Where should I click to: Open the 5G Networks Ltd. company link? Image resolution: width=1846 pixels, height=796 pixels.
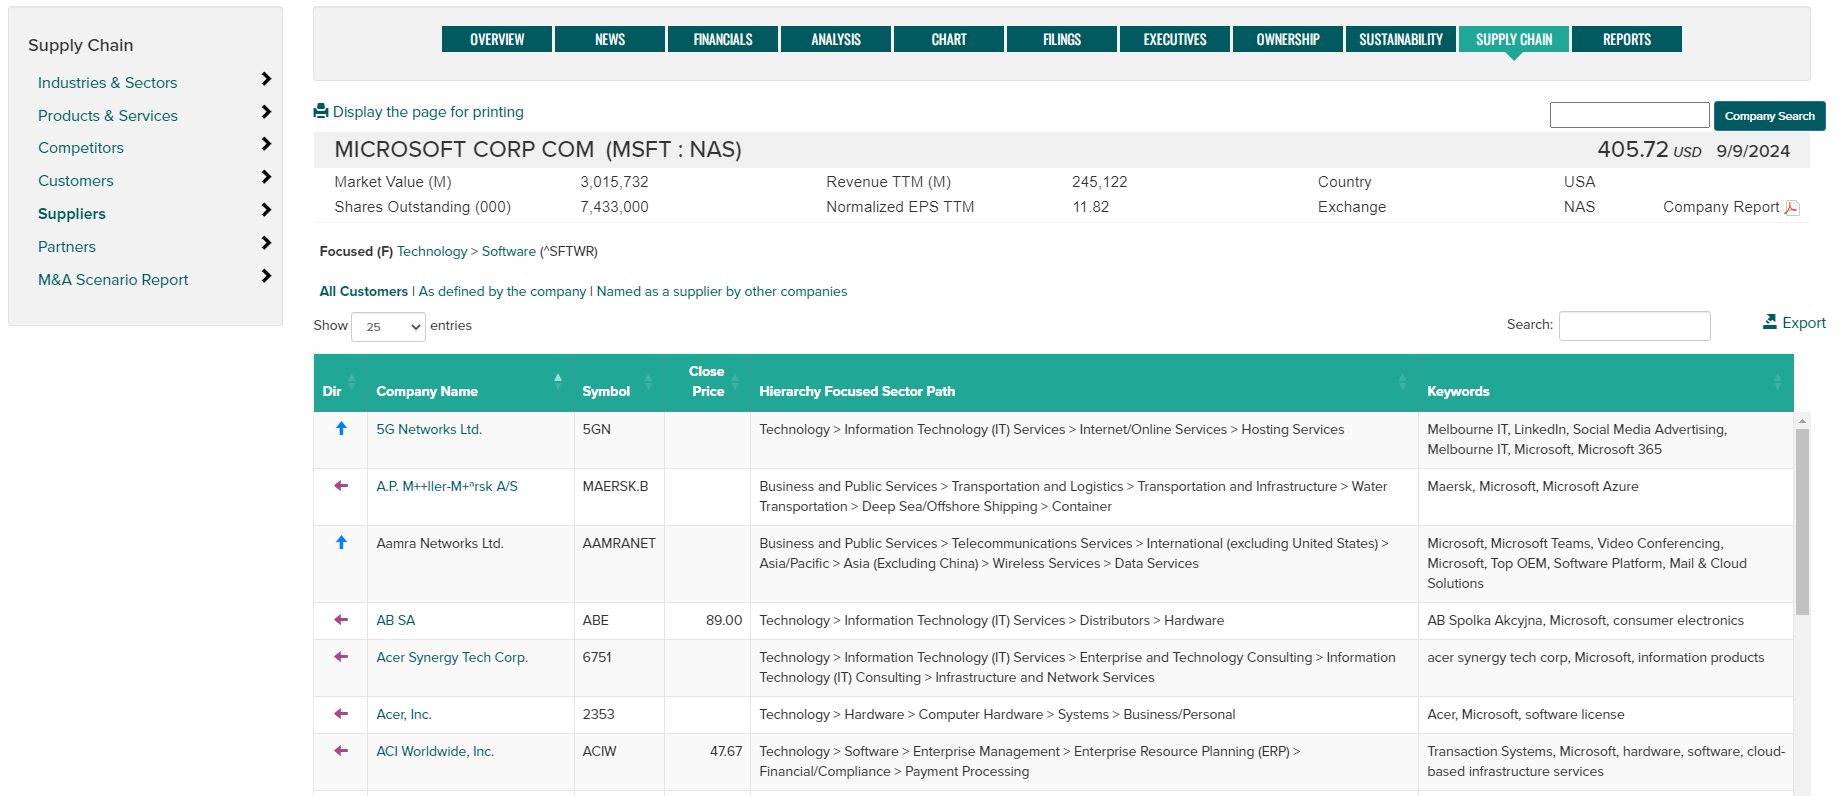tap(429, 429)
